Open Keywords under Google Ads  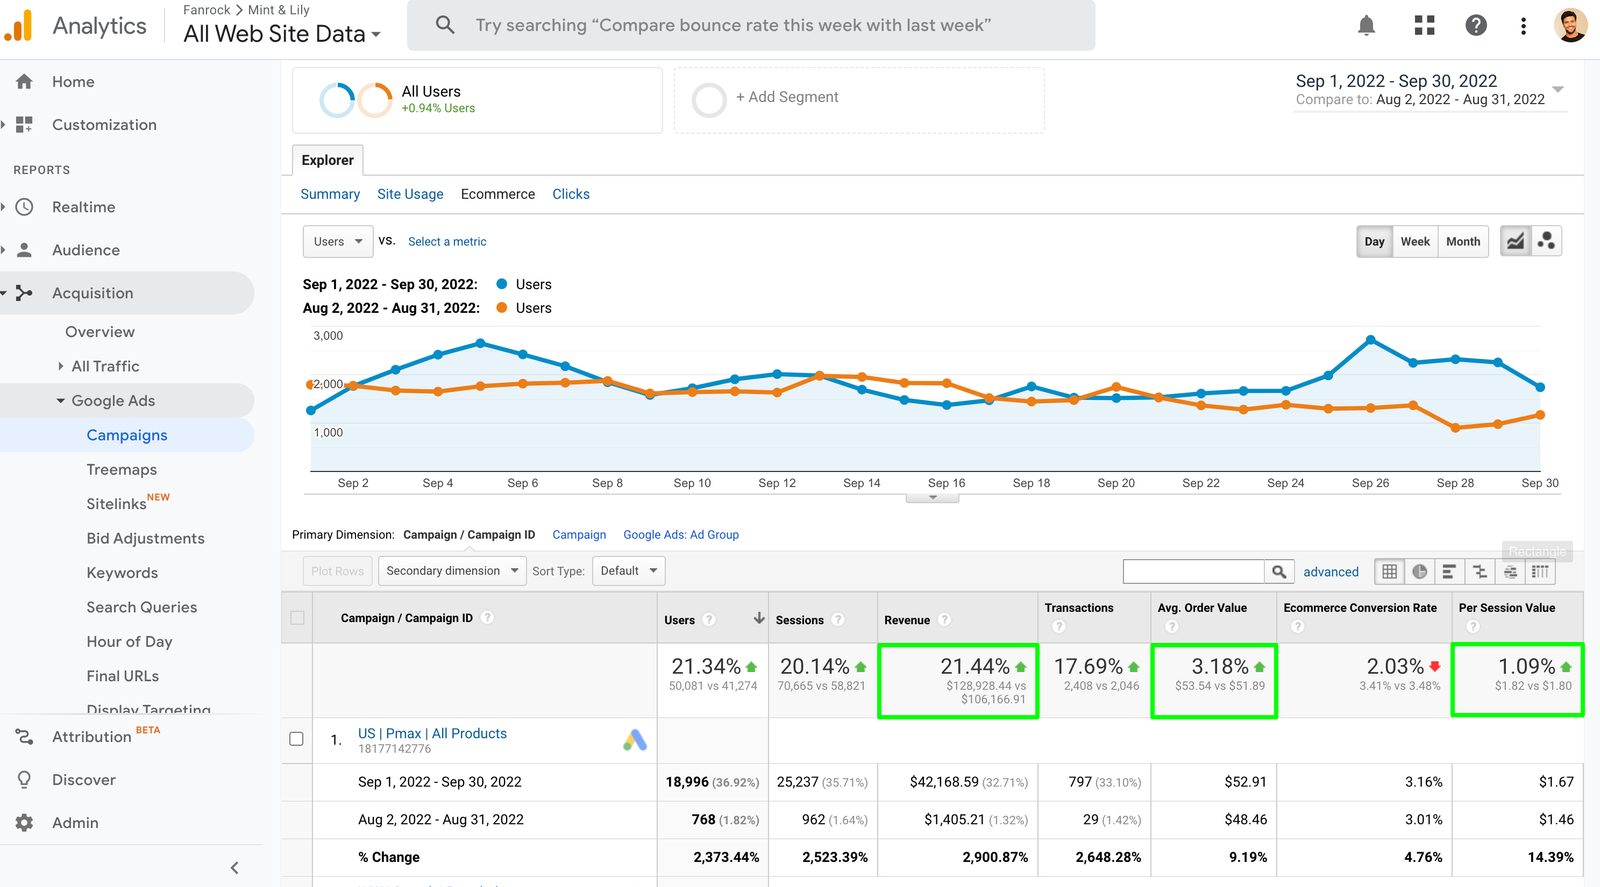tap(122, 573)
